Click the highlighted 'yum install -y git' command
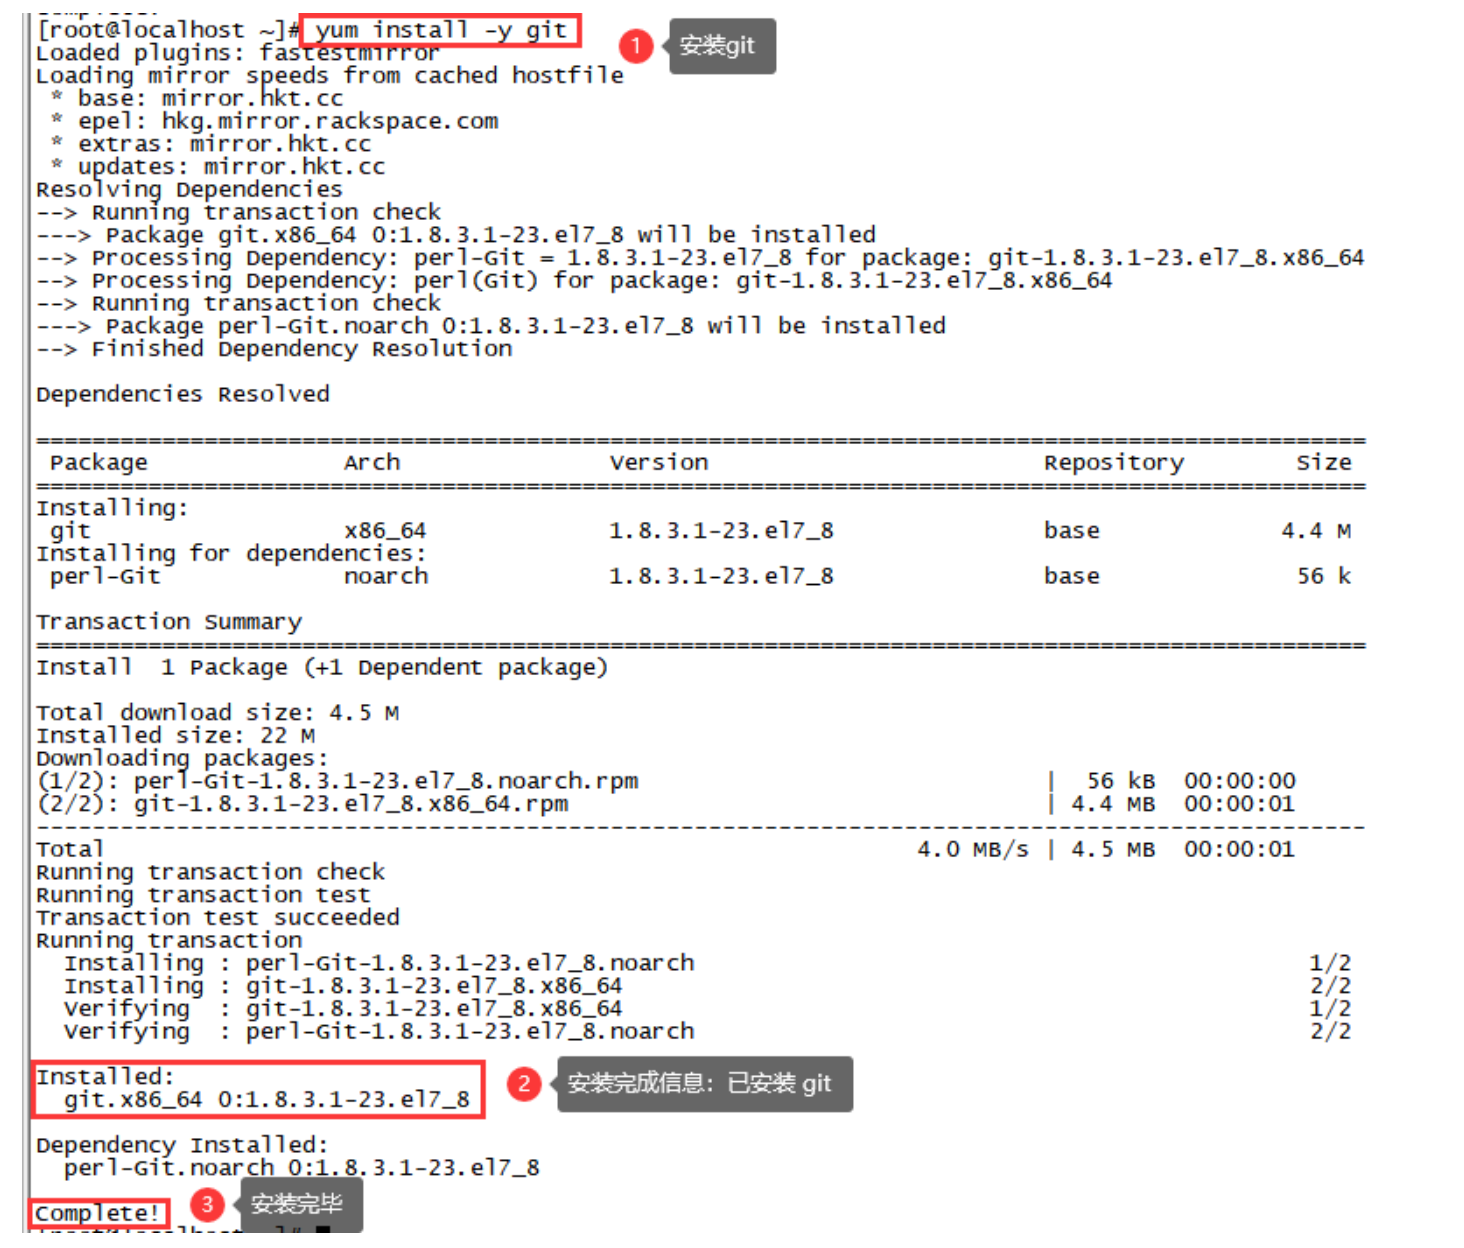This screenshot has height=1248, width=1464. 440,31
